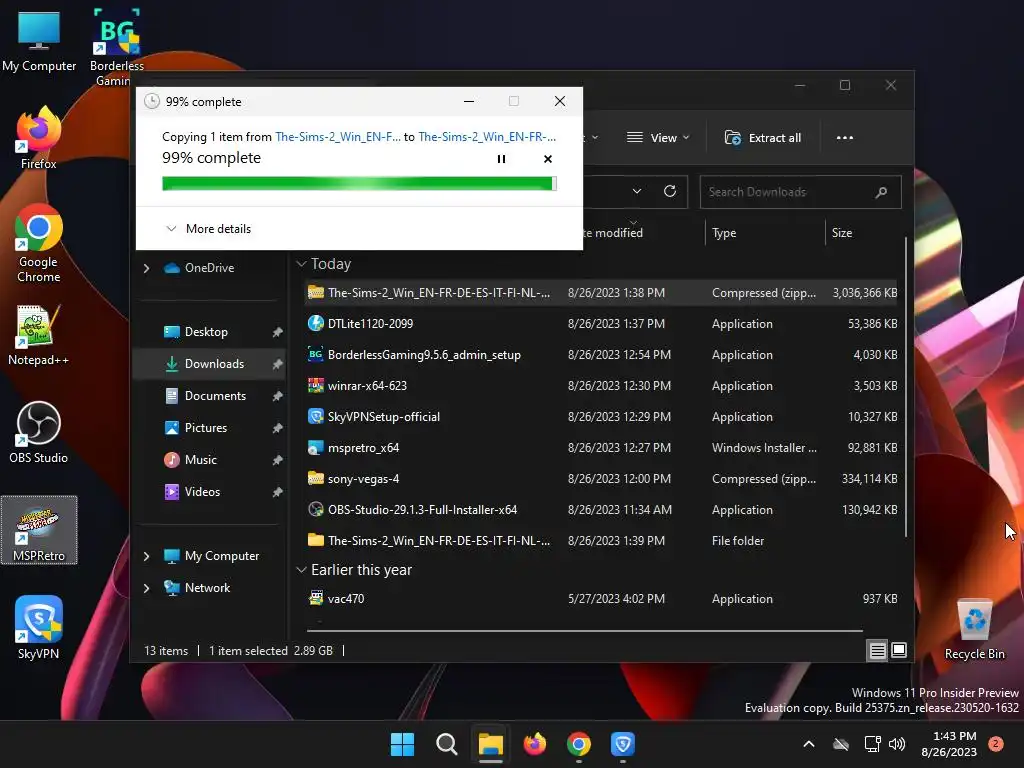Select SkyVPNSetup-official file
The height and width of the screenshot is (768, 1024).
tap(602, 417)
